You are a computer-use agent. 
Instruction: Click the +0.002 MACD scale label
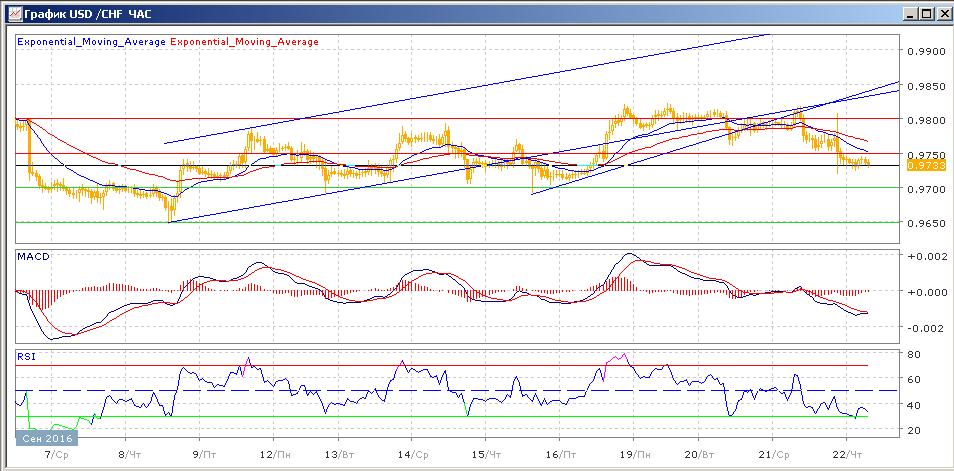(925, 257)
